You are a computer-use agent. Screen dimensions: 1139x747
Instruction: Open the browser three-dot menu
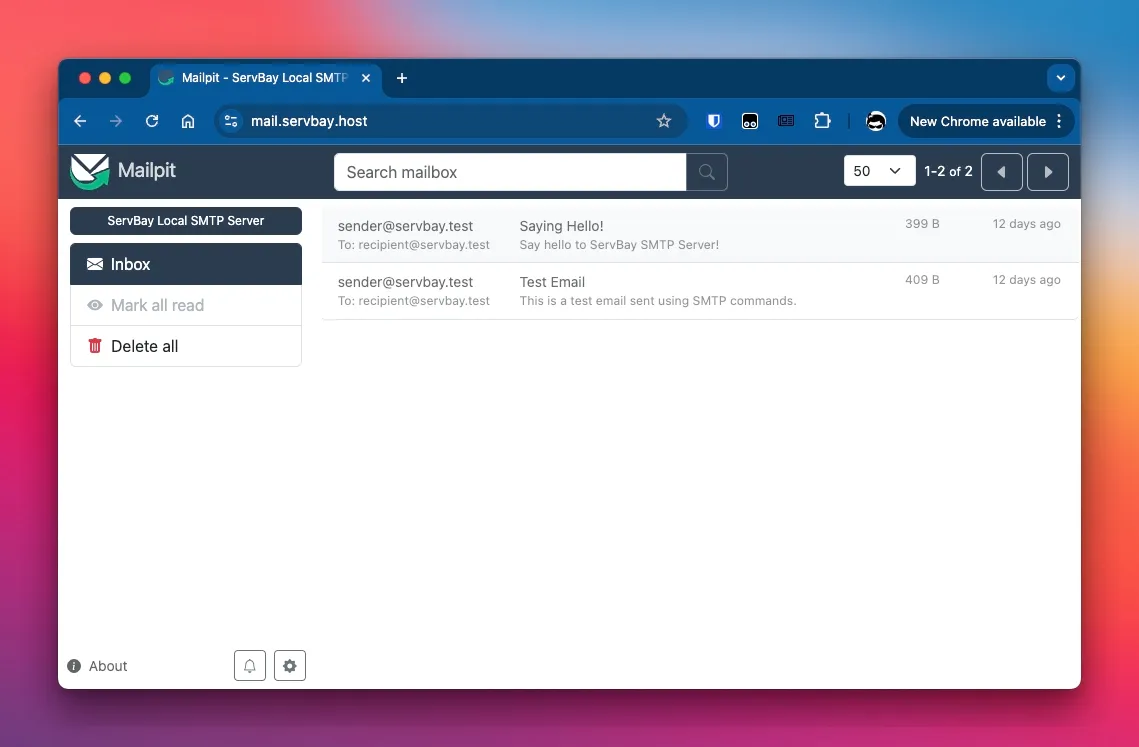(x=1059, y=121)
